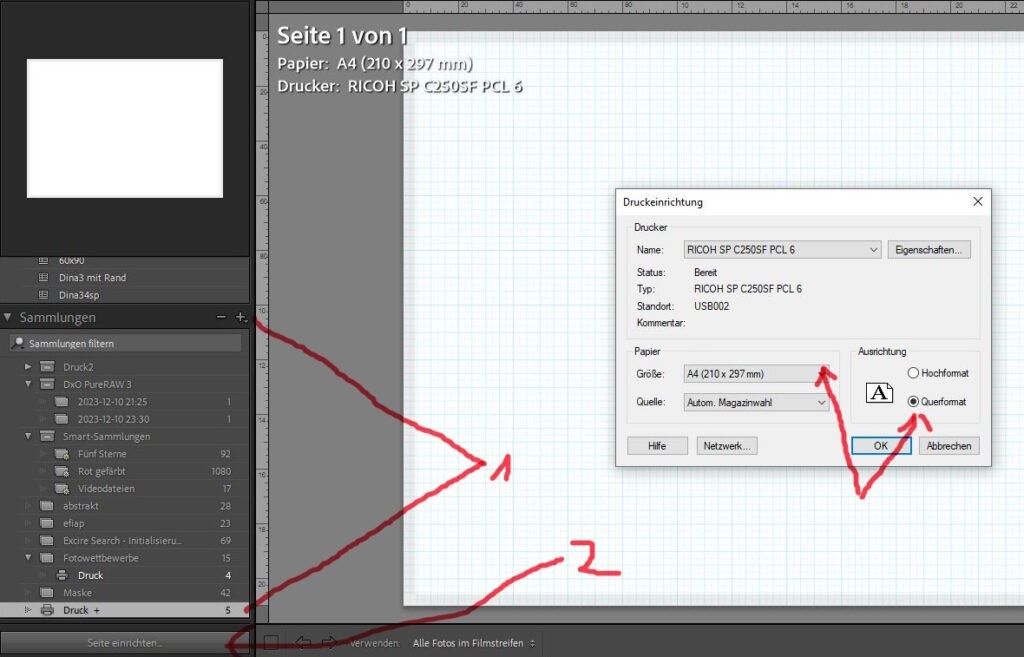
Task: Collapse the Fotowettbewerbe collection set
Action: pyautogui.click(x=28, y=558)
